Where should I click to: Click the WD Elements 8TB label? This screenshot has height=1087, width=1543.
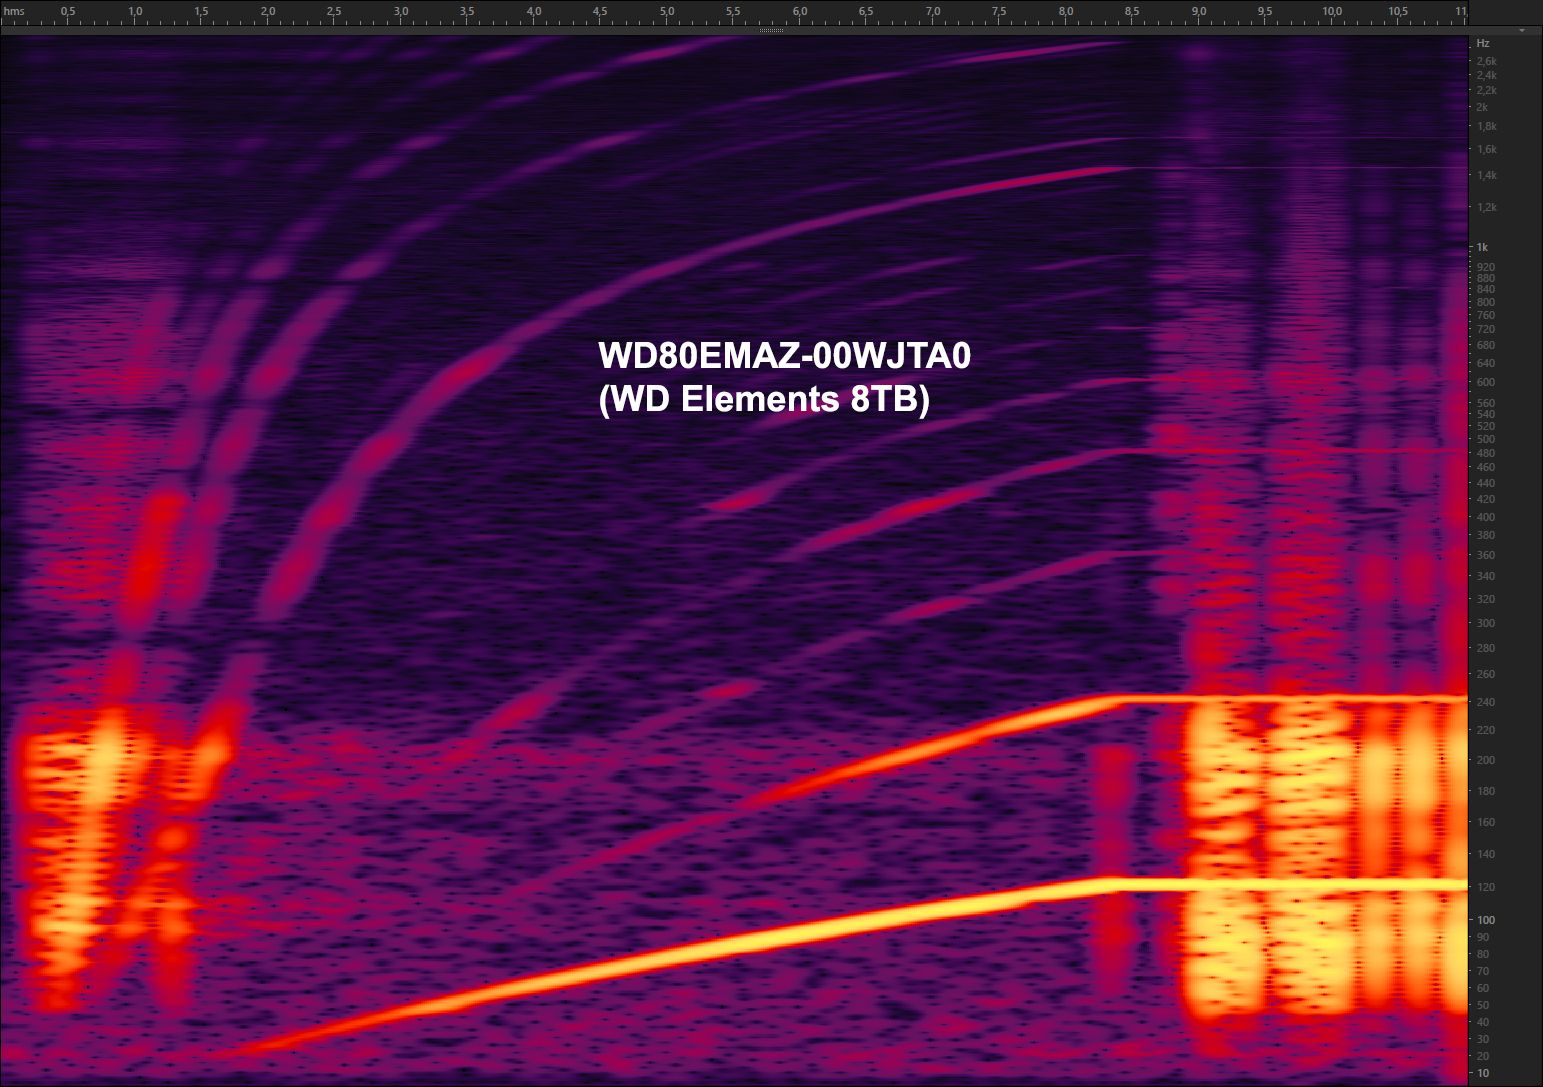pos(763,400)
